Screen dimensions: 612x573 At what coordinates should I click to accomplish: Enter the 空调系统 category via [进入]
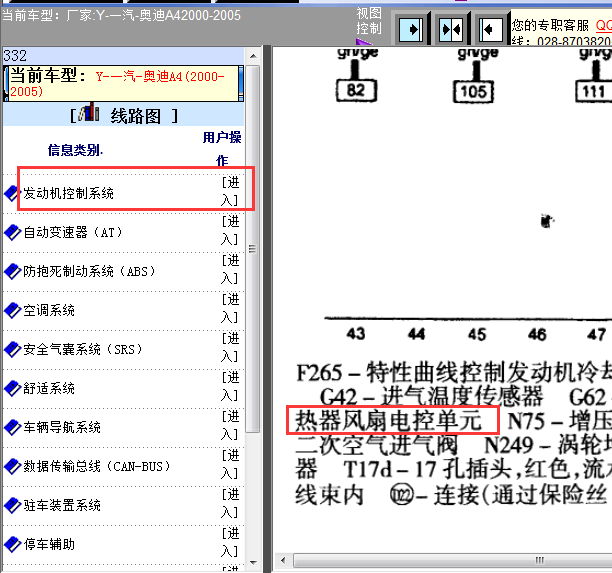pos(230,308)
